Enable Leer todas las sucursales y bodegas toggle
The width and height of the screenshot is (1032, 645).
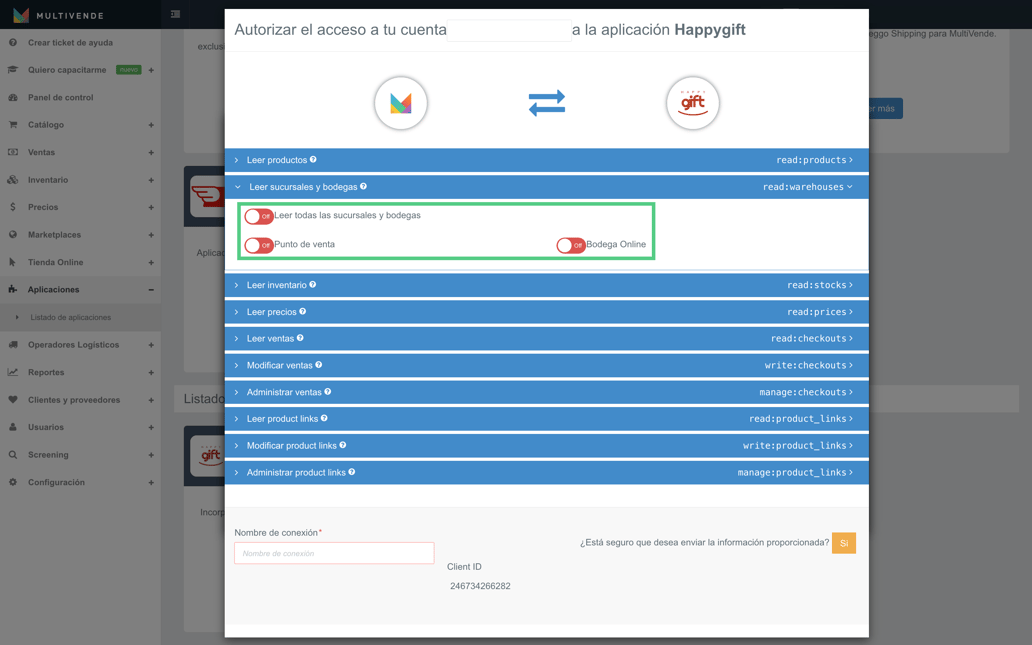pyautogui.click(x=259, y=216)
